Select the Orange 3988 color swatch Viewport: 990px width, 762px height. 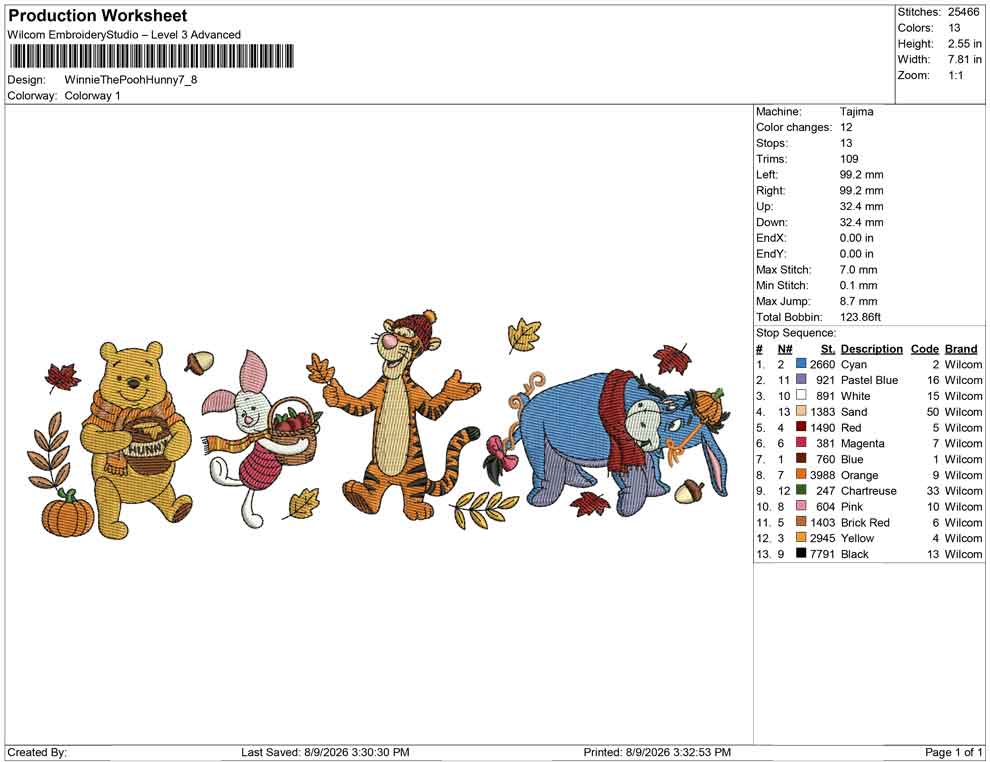[801, 474]
